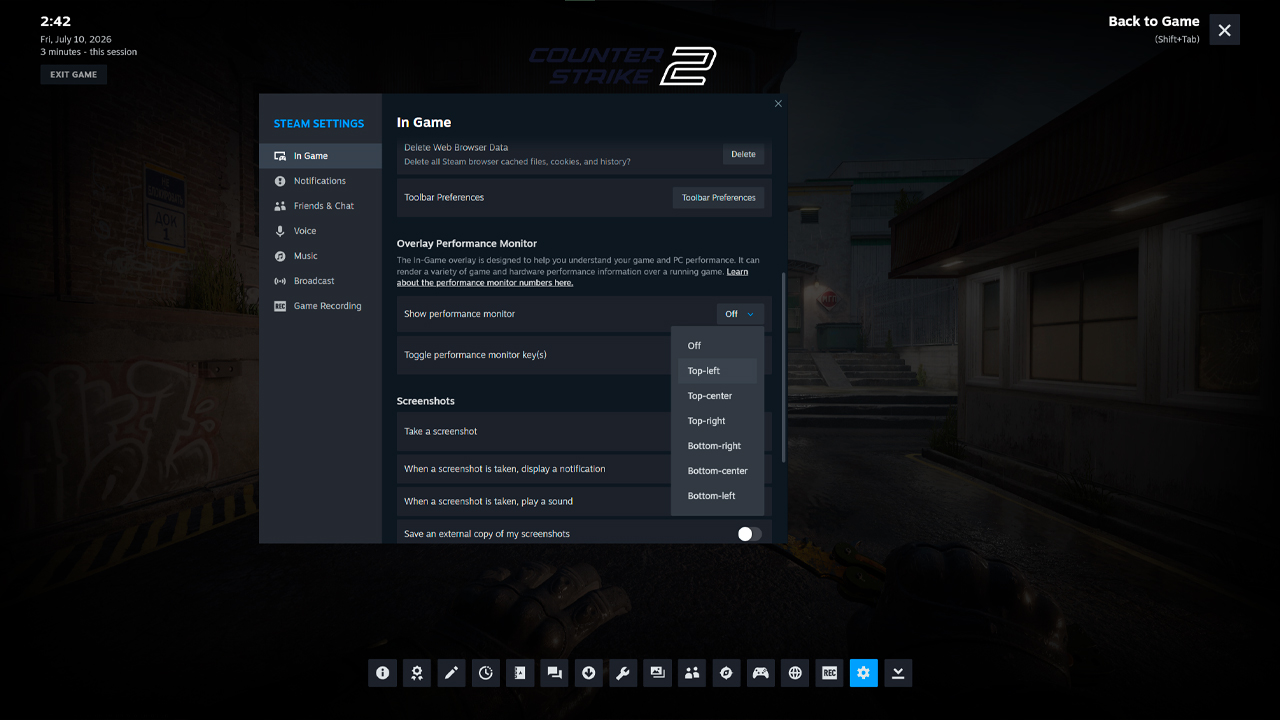Select Top-right performance monitor position
Image resolution: width=1280 pixels, height=720 pixels.
coord(717,421)
